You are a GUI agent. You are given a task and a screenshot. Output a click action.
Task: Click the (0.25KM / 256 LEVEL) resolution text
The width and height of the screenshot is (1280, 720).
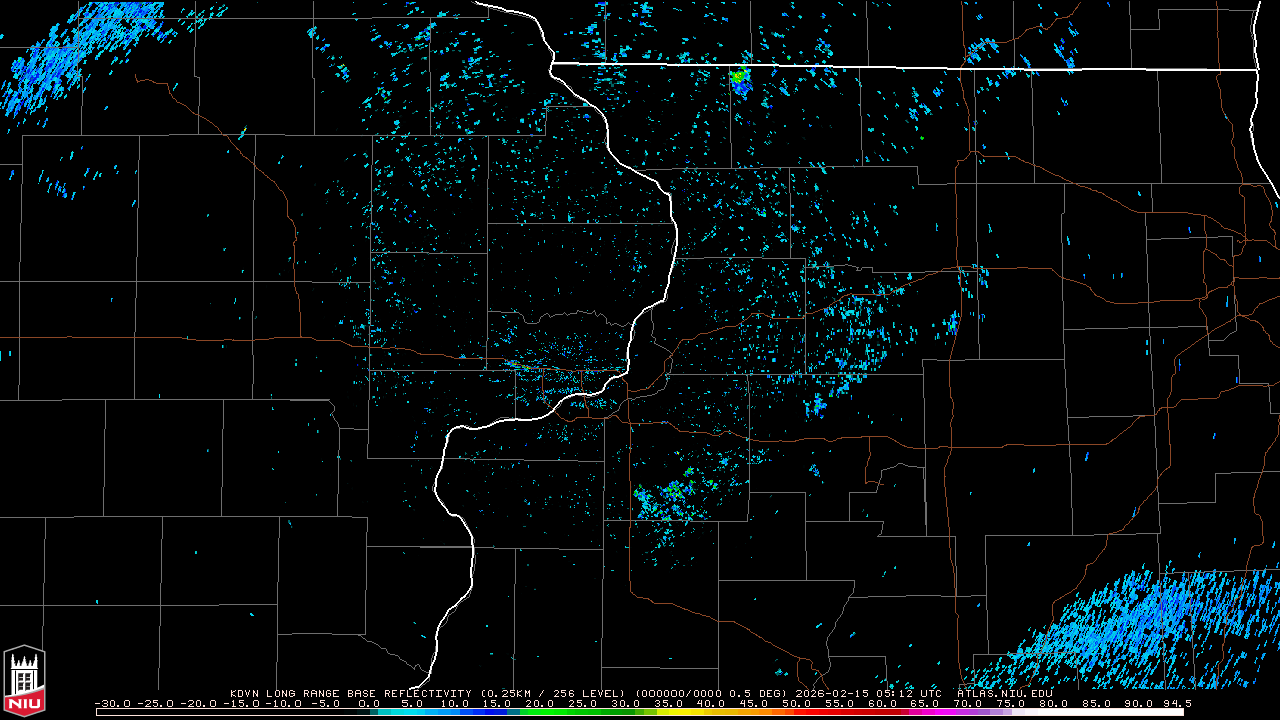(x=553, y=693)
